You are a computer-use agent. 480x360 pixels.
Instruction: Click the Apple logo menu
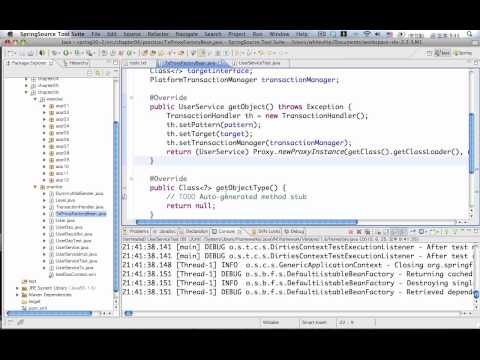pos(10,34)
